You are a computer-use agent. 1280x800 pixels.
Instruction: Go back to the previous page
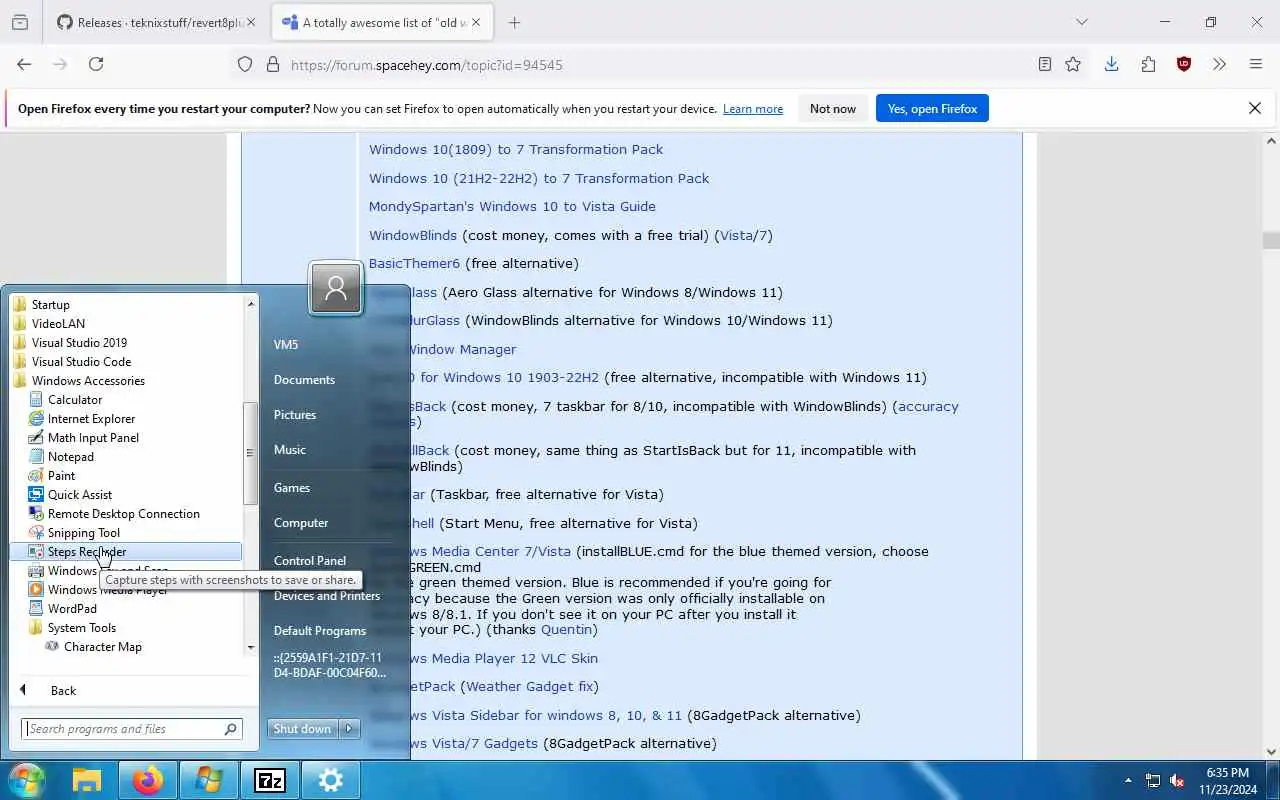[x=24, y=64]
